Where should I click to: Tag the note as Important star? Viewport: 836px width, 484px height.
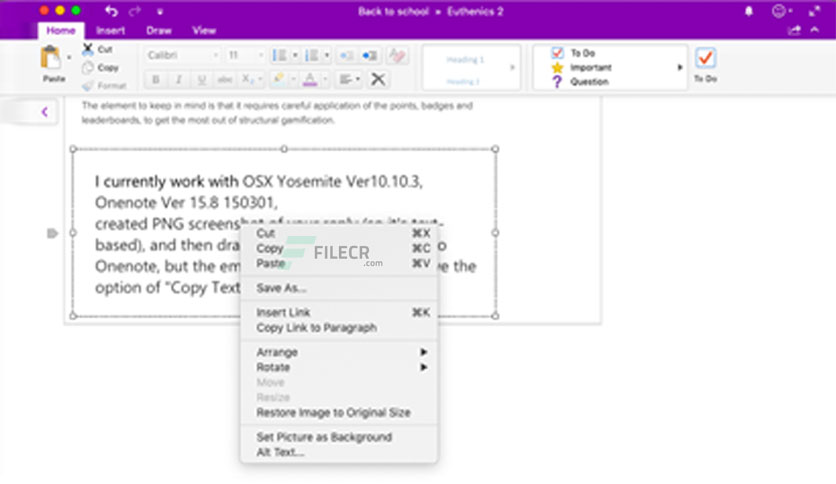(x=581, y=67)
